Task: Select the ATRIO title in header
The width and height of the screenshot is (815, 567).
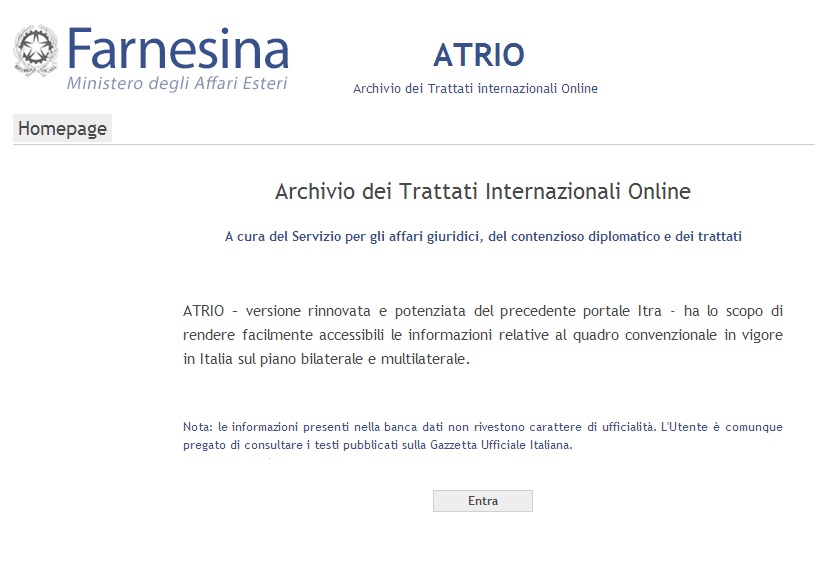Action: point(478,54)
